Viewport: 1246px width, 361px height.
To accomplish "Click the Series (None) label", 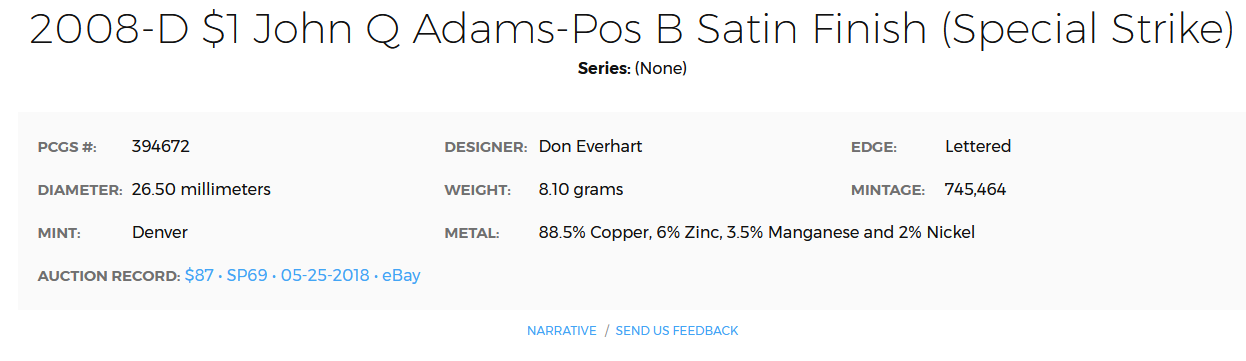I will pyautogui.click(x=632, y=69).
